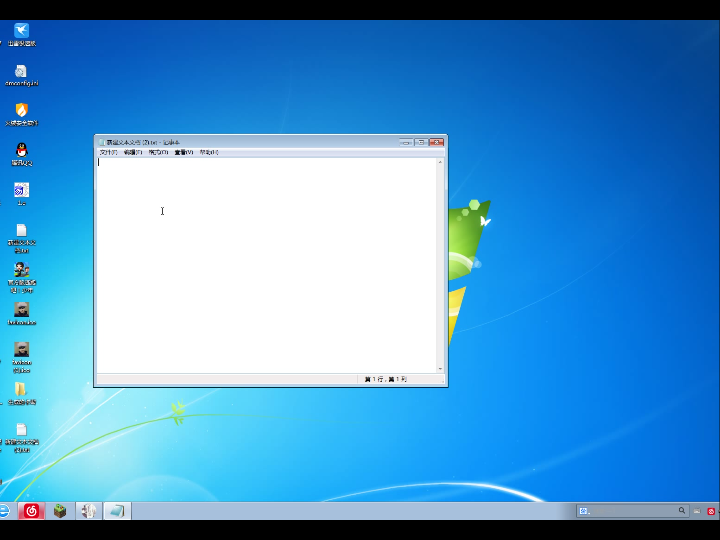
Task: Click the Notepad taskbar button
Action: pos(117,511)
